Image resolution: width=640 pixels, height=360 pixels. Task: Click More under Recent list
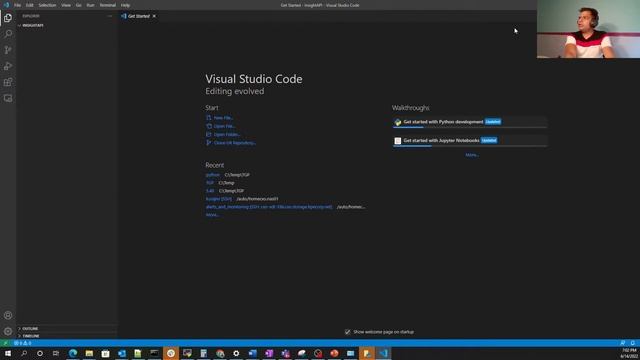(x=212, y=215)
